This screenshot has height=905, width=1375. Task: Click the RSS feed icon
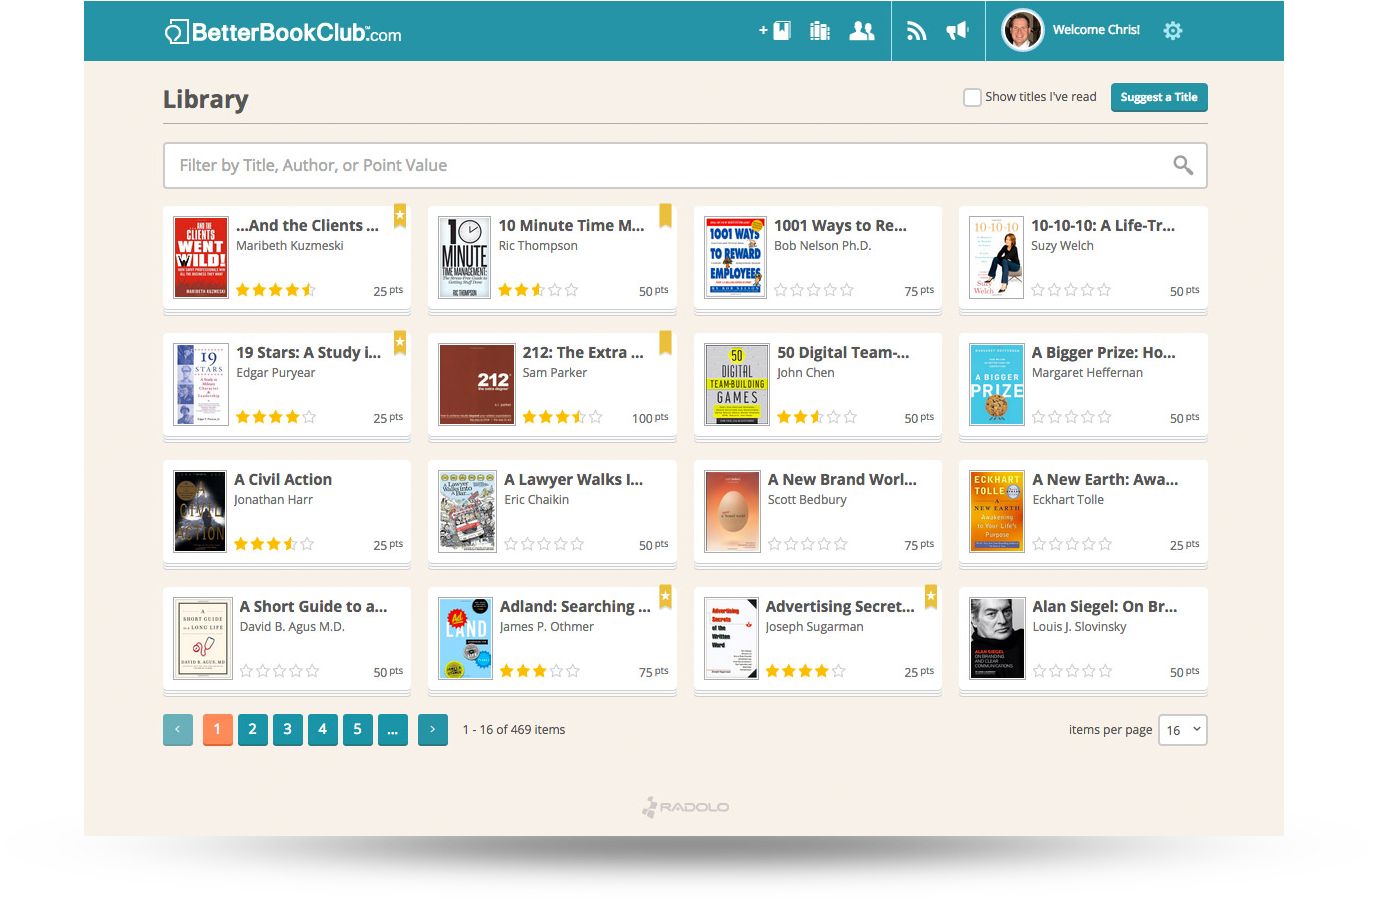coord(916,31)
